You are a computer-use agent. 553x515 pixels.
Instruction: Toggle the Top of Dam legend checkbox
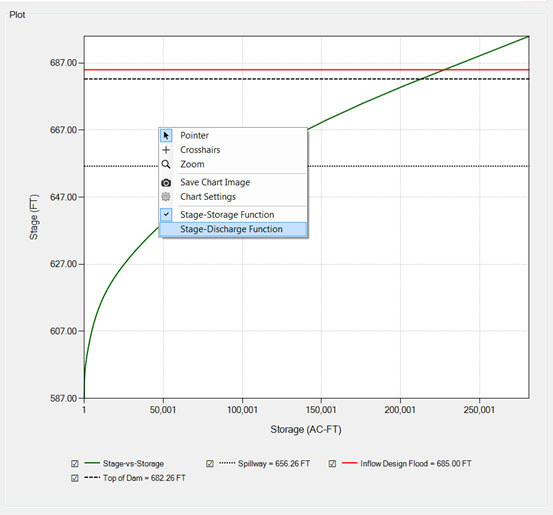coord(75,478)
